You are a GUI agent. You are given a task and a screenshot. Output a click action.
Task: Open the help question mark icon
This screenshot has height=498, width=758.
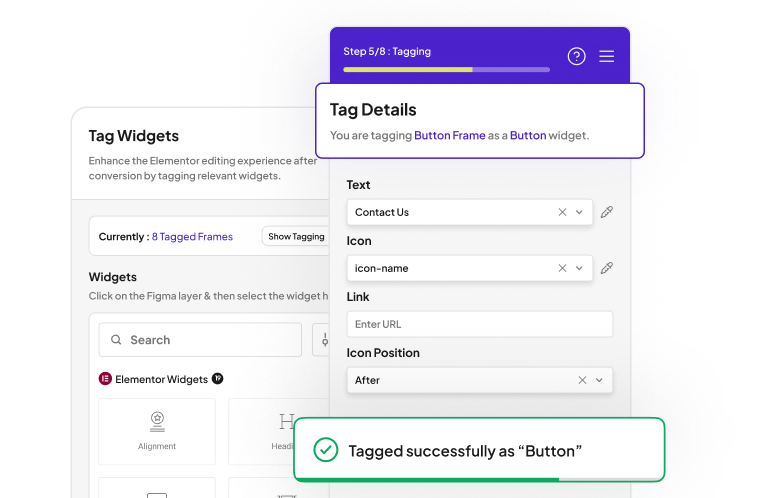click(x=576, y=57)
